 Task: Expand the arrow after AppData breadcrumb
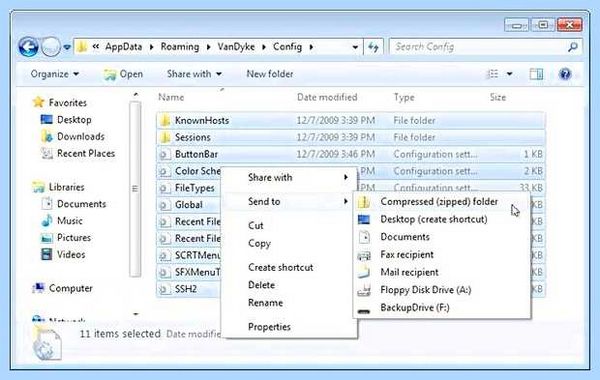(x=152, y=47)
